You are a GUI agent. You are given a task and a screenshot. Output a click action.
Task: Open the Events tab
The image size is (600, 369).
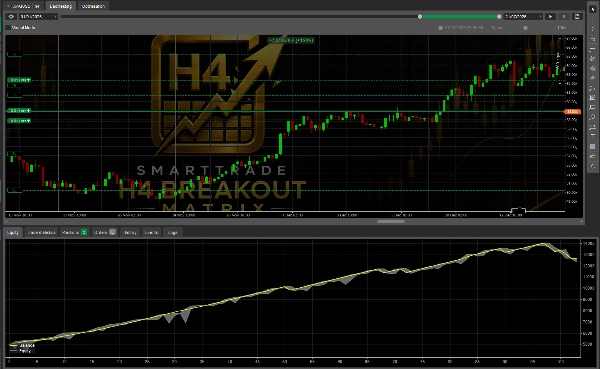point(151,232)
